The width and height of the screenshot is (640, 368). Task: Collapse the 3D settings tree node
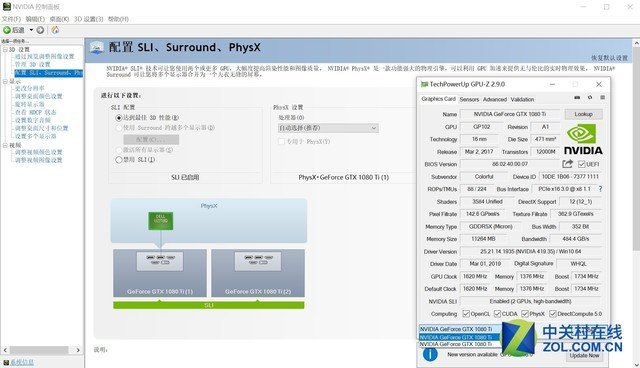5,49
